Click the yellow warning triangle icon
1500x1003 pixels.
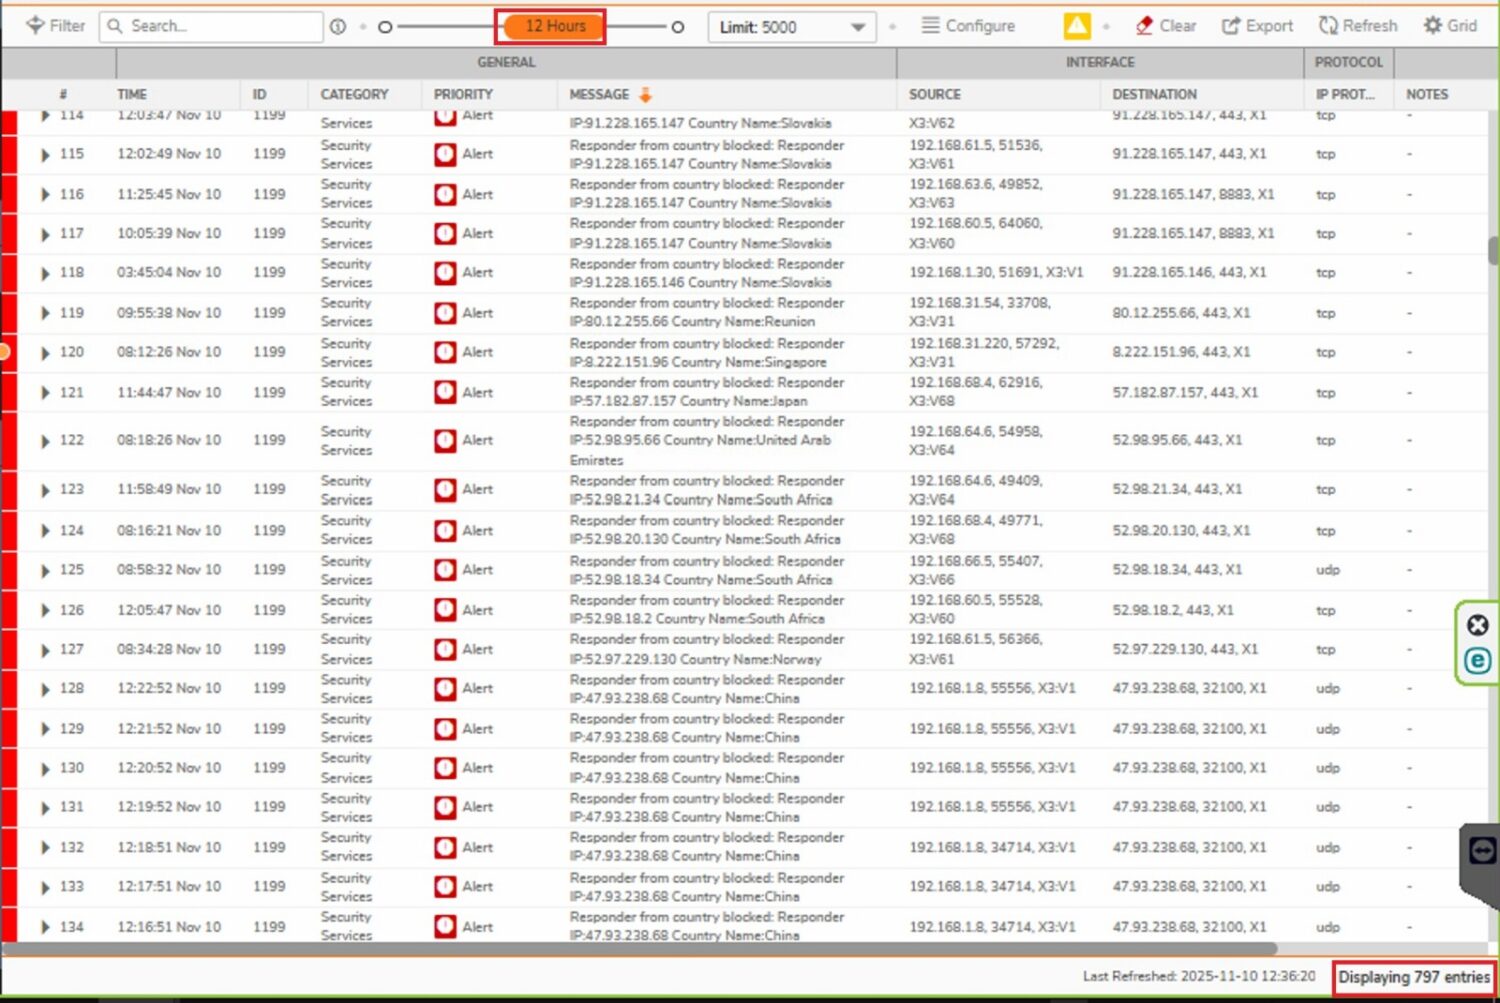1076,27
